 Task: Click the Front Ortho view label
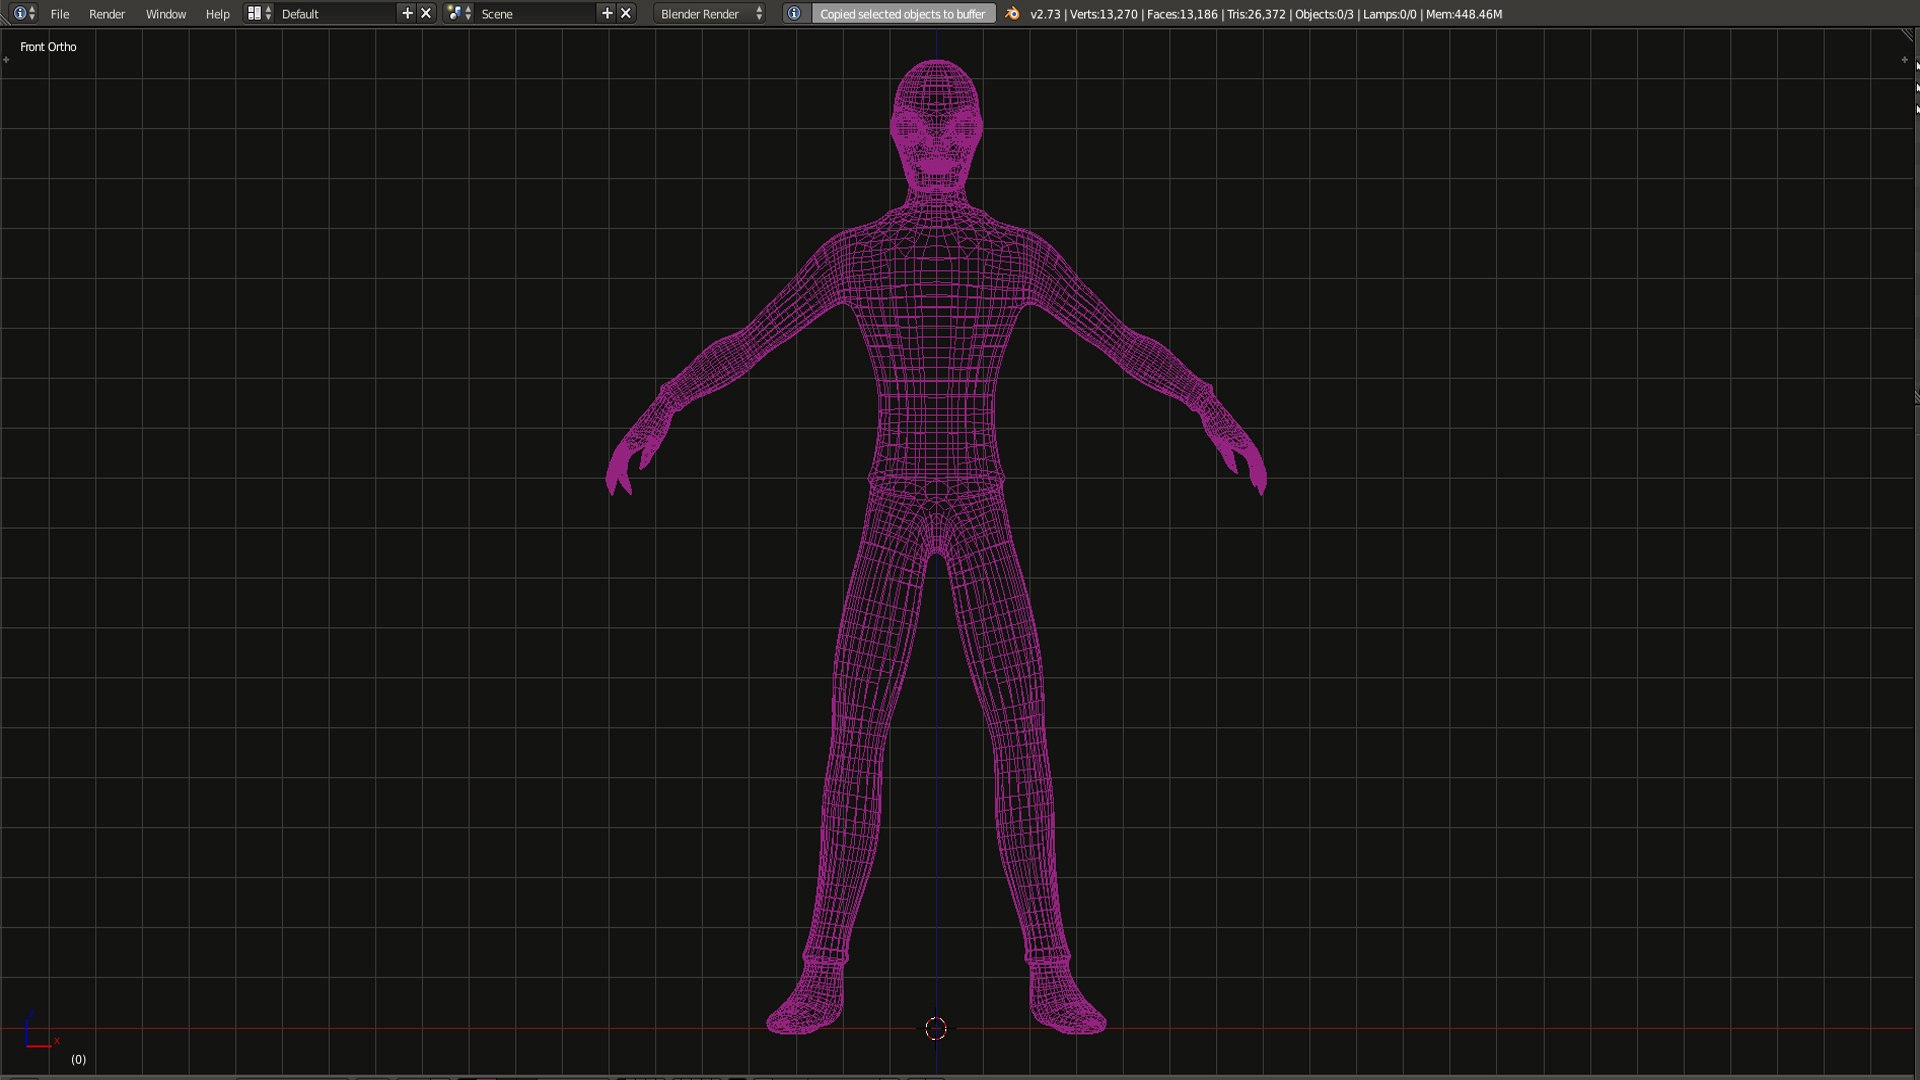coord(48,47)
